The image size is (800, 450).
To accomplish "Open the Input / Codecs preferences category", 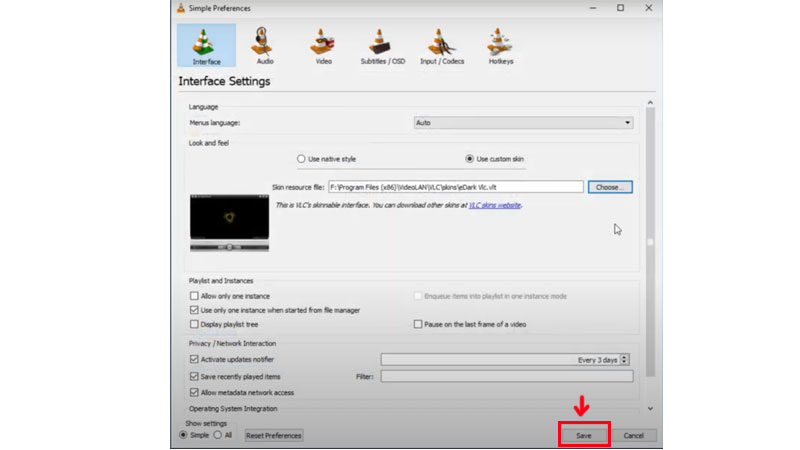I will 442,45.
